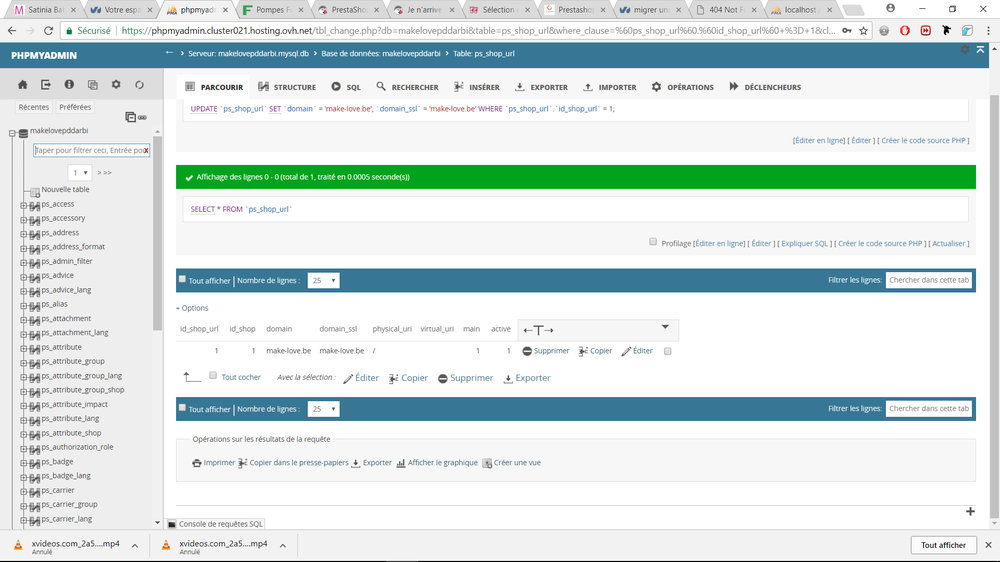
Task: Click the Créer une vue icon
Action: pos(487,463)
